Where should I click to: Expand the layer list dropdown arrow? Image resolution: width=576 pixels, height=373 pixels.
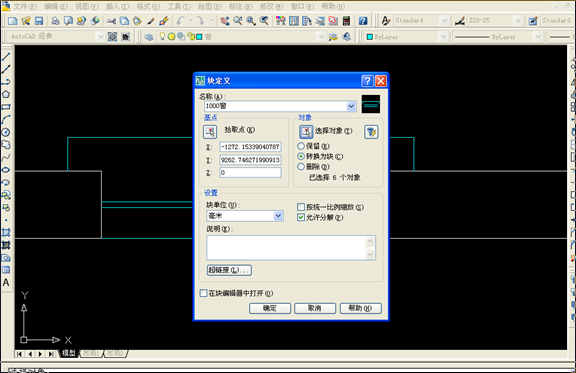coord(321,36)
